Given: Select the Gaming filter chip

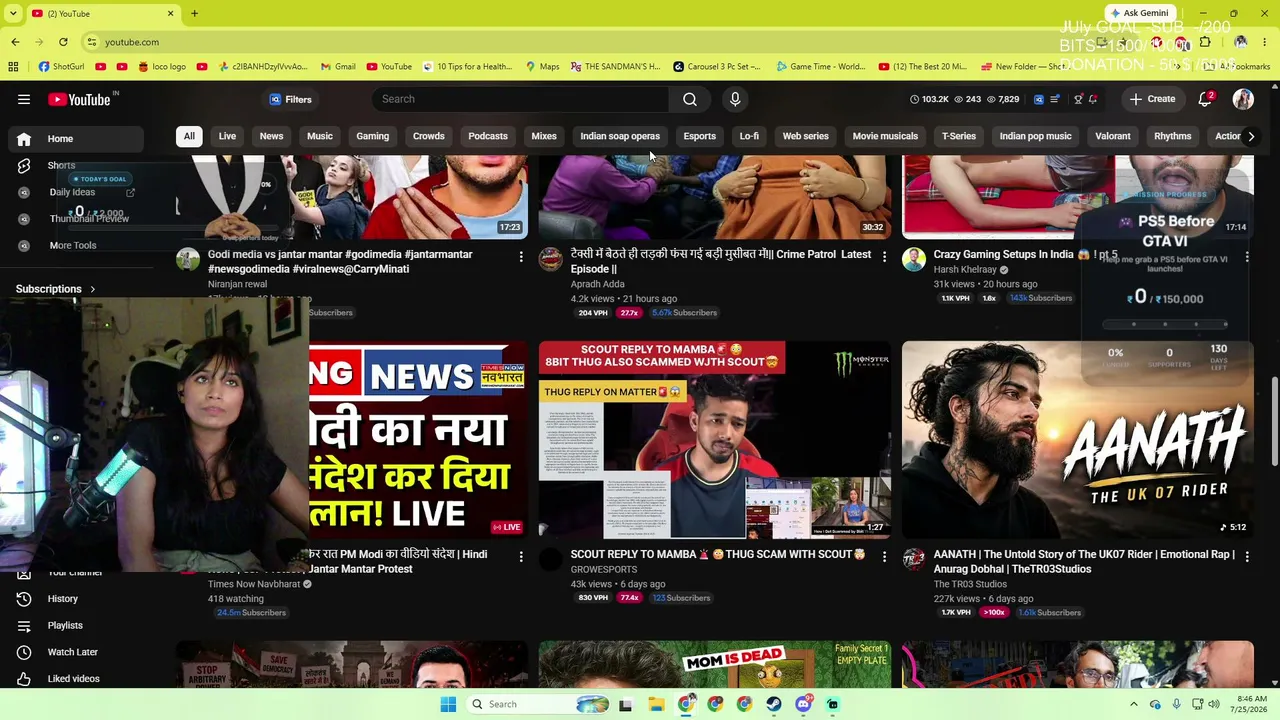Looking at the screenshot, I should click(372, 136).
